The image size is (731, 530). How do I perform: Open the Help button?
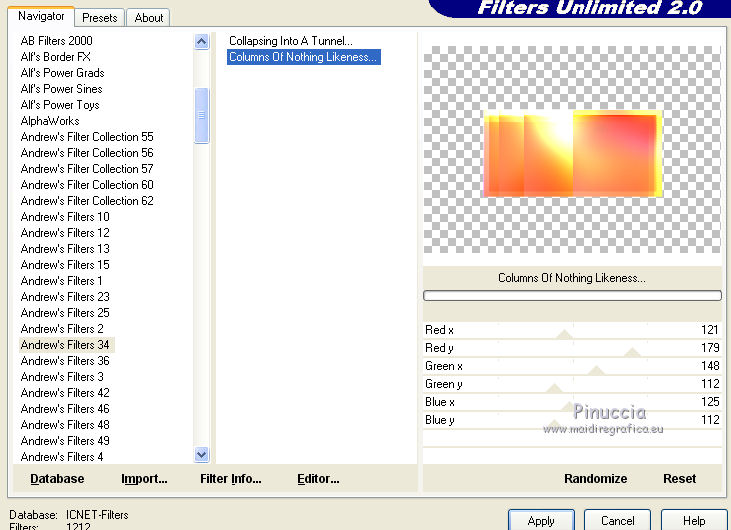(x=694, y=520)
